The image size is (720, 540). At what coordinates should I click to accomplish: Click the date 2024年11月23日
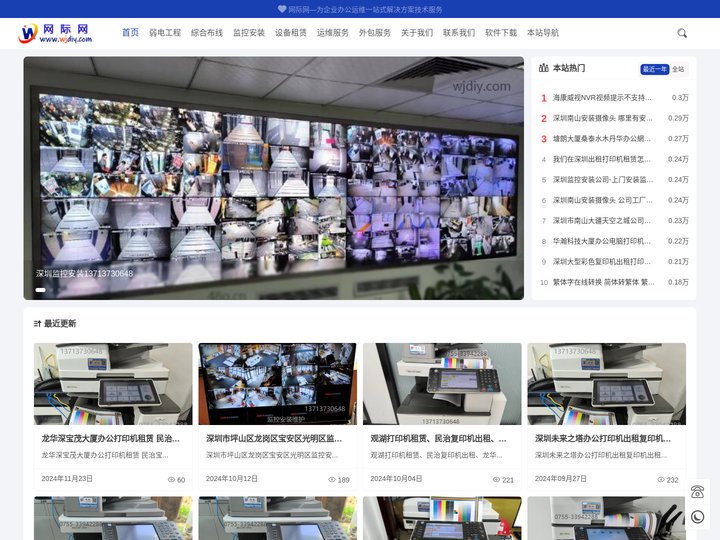(x=67, y=478)
